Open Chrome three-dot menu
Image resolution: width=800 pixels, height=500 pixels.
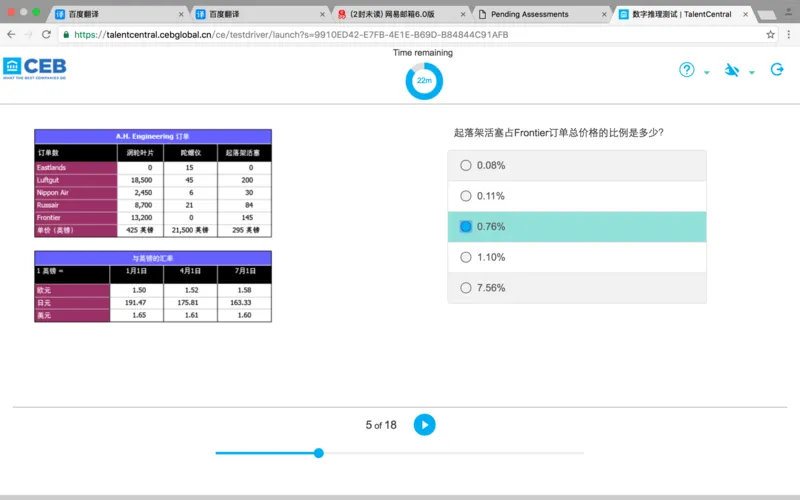click(789, 35)
